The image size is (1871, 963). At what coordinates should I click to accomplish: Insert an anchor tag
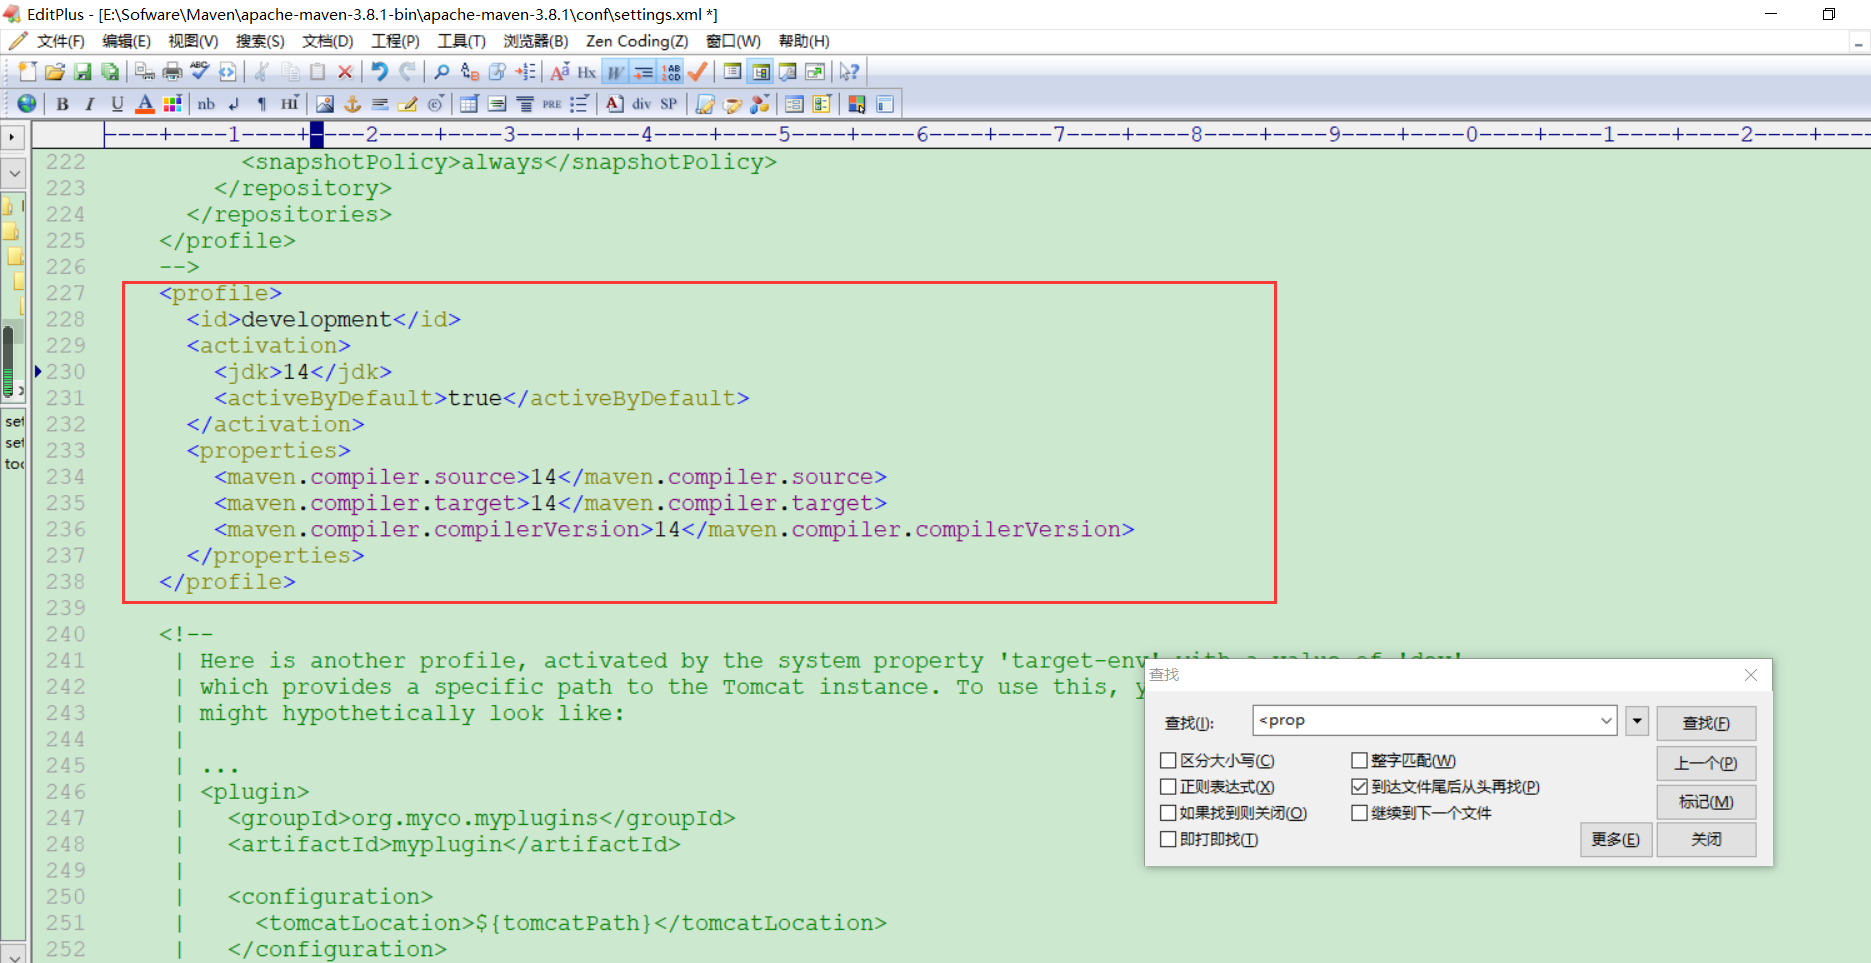(352, 103)
